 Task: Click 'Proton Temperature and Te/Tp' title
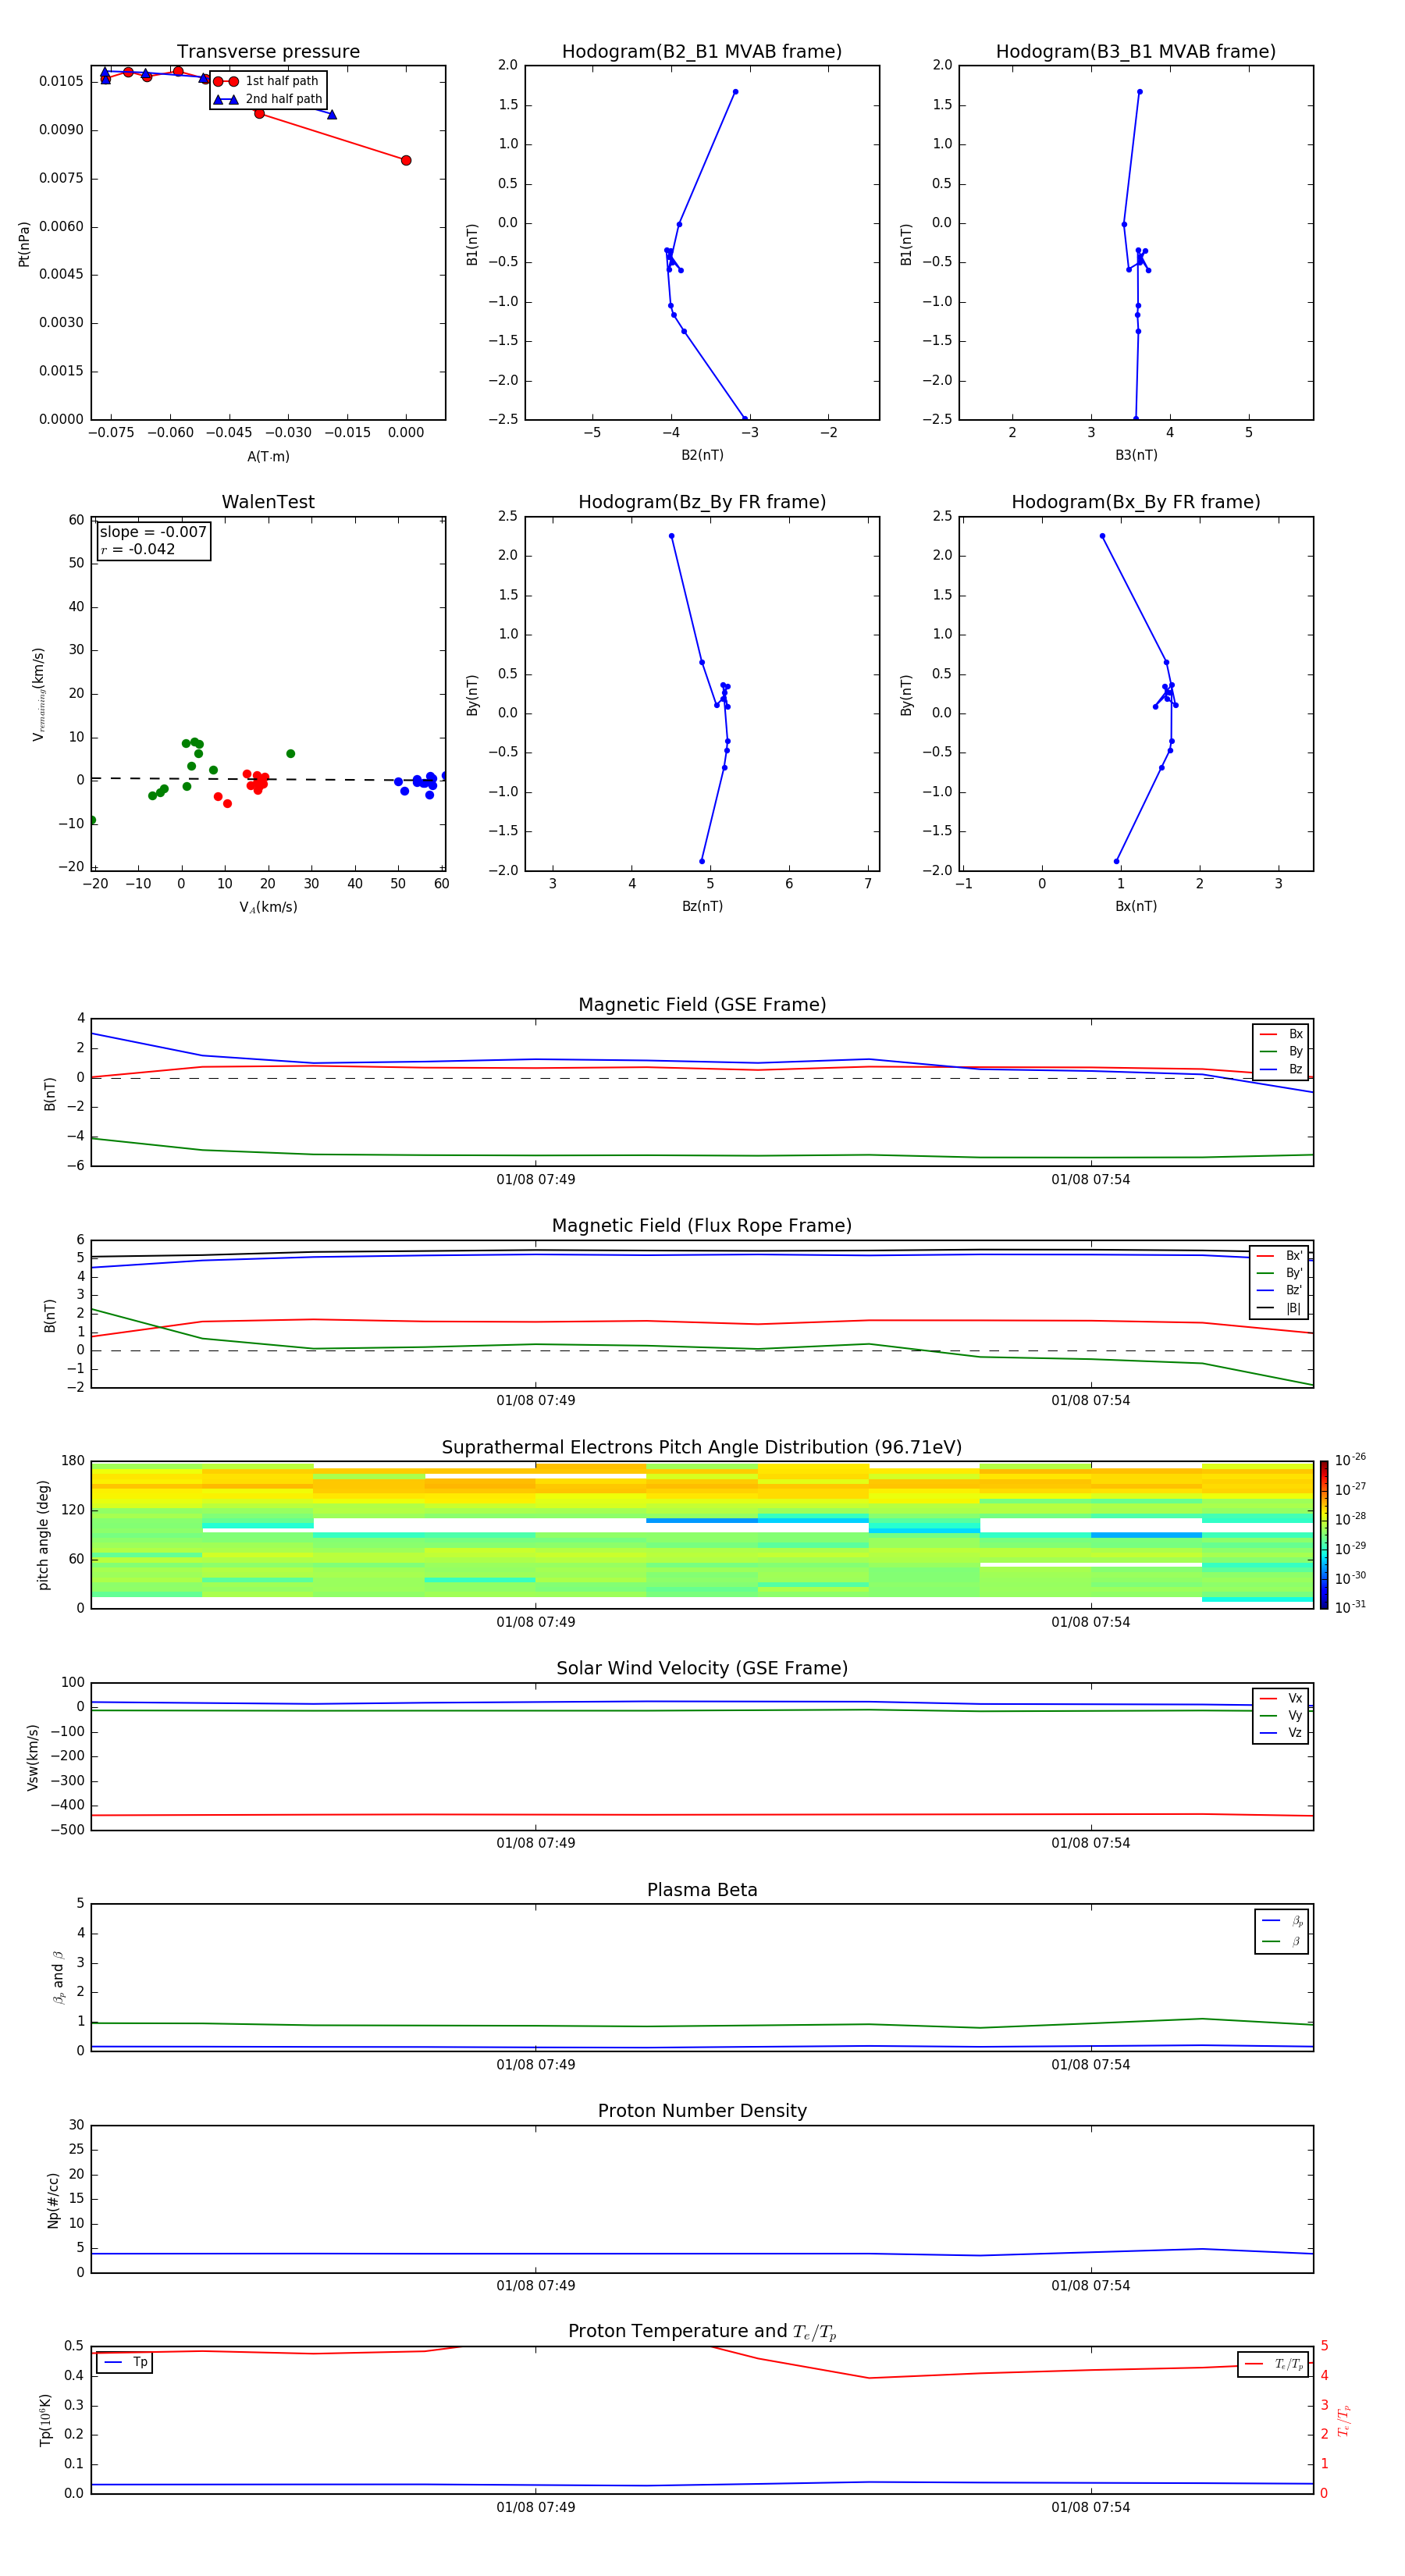point(702,2331)
